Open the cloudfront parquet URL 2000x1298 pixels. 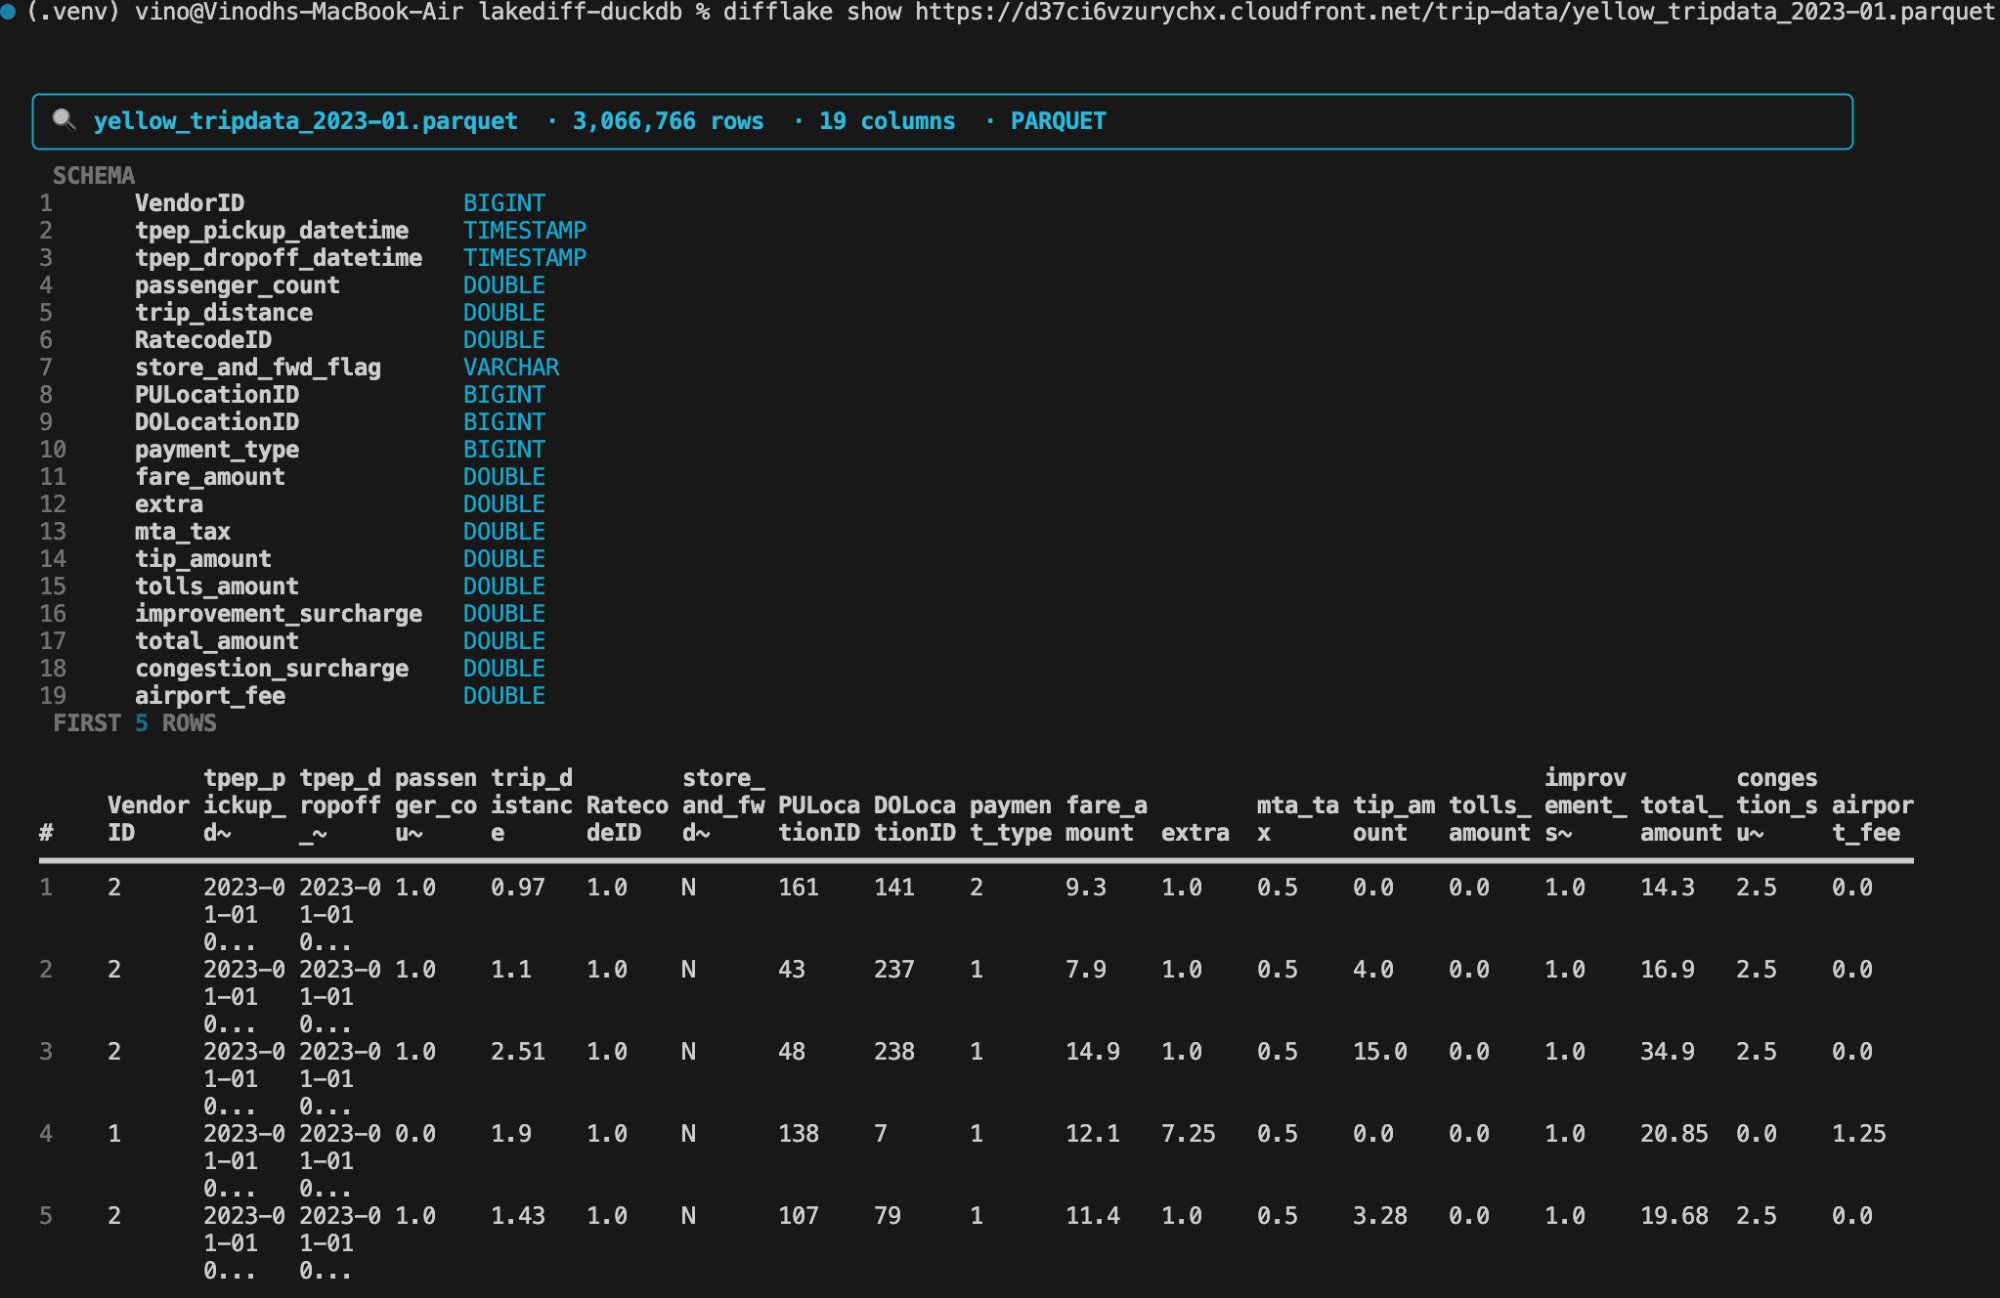tap(1455, 13)
